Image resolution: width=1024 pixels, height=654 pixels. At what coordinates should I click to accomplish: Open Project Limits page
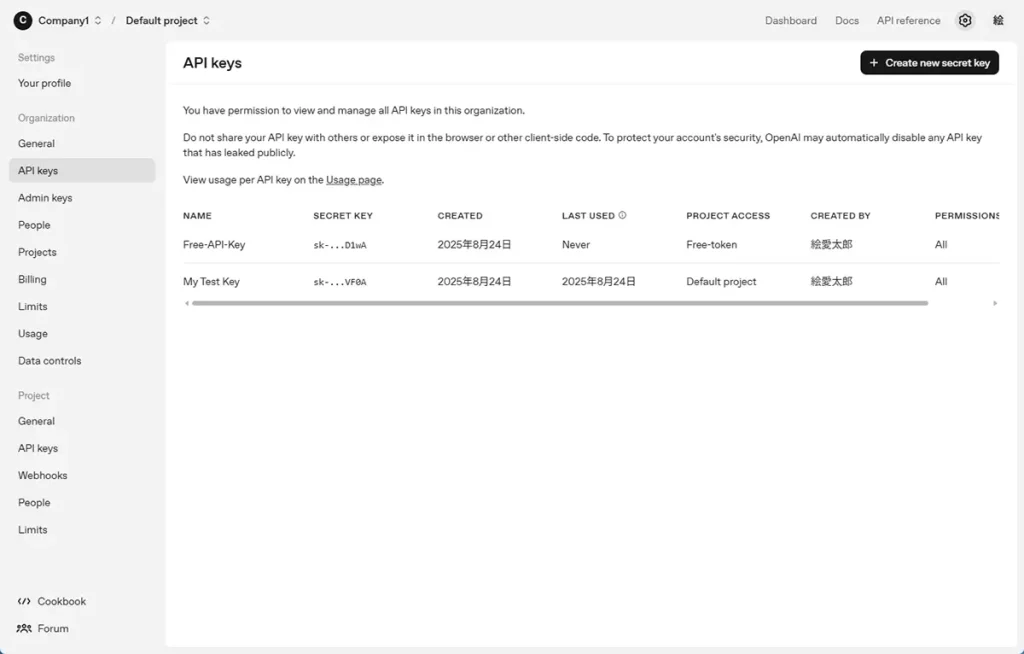point(82,530)
